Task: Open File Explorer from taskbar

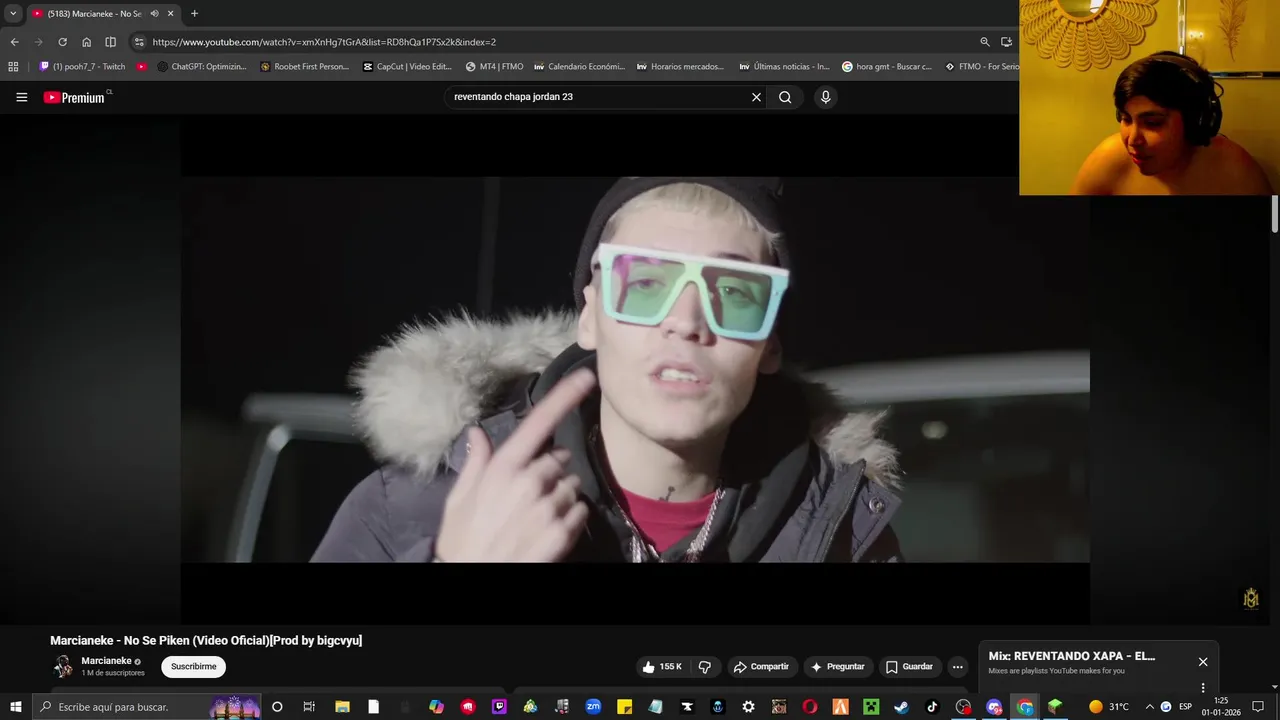Action: click(342, 707)
